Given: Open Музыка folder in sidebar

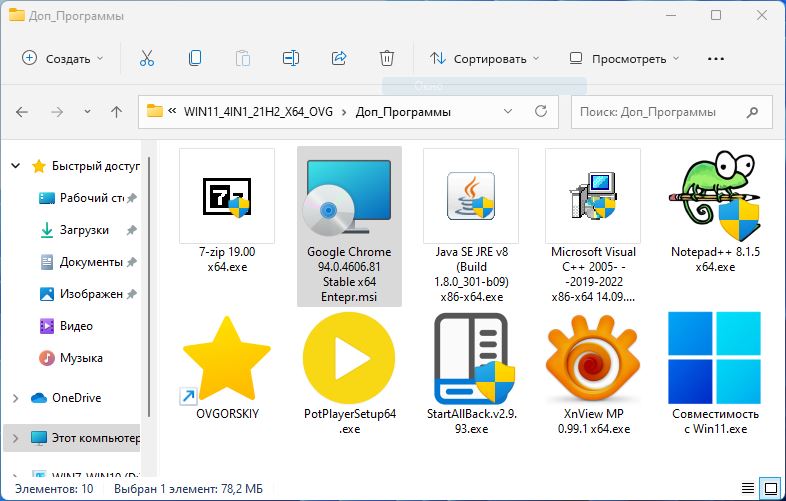Looking at the screenshot, I should pyautogui.click(x=81, y=358).
